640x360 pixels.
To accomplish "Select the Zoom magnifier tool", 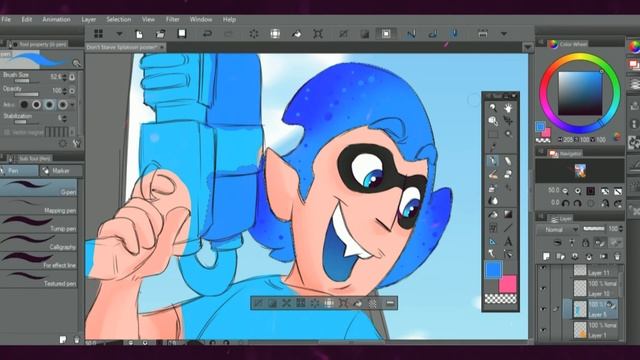I will [x=493, y=108].
